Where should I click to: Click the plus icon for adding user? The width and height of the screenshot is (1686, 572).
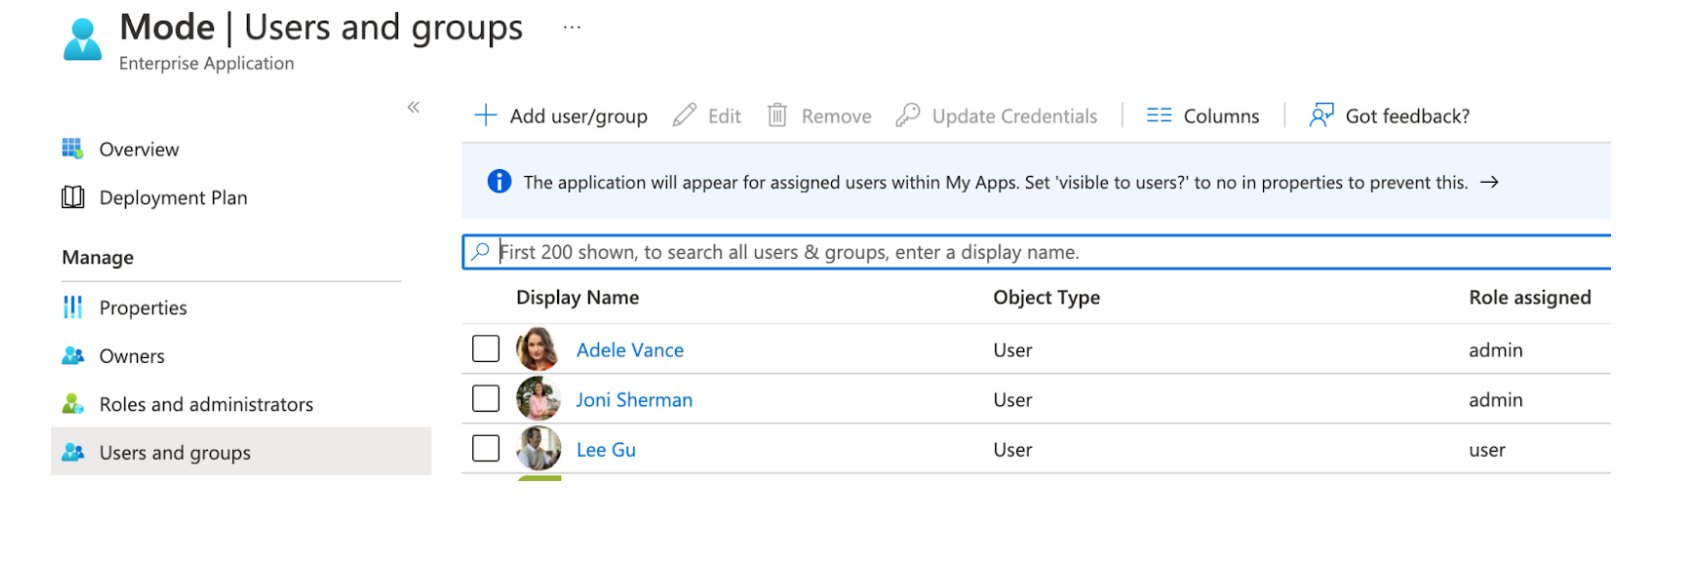click(485, 115)
